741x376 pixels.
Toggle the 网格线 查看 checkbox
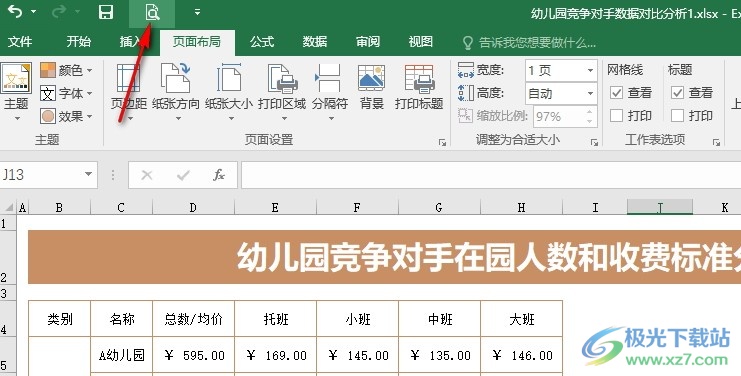616,93
